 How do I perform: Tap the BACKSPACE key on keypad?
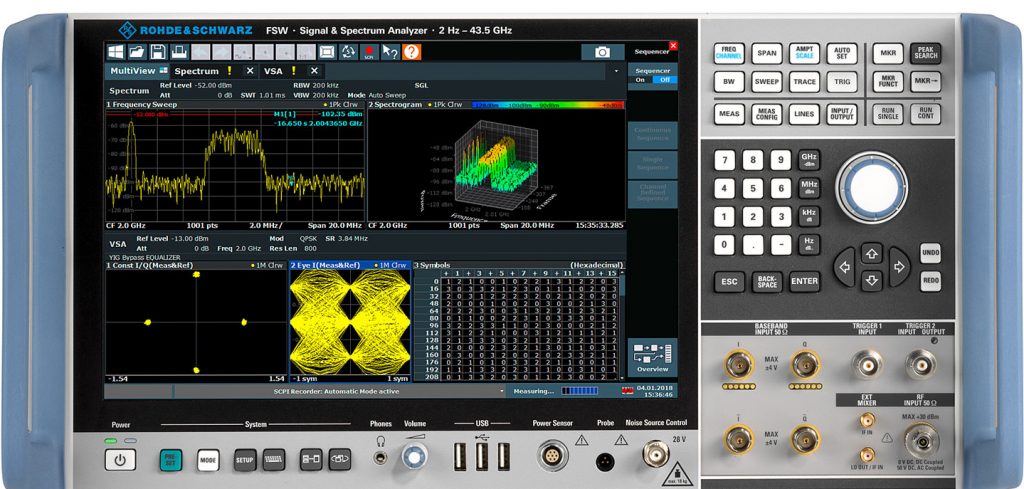click(767, 281)
